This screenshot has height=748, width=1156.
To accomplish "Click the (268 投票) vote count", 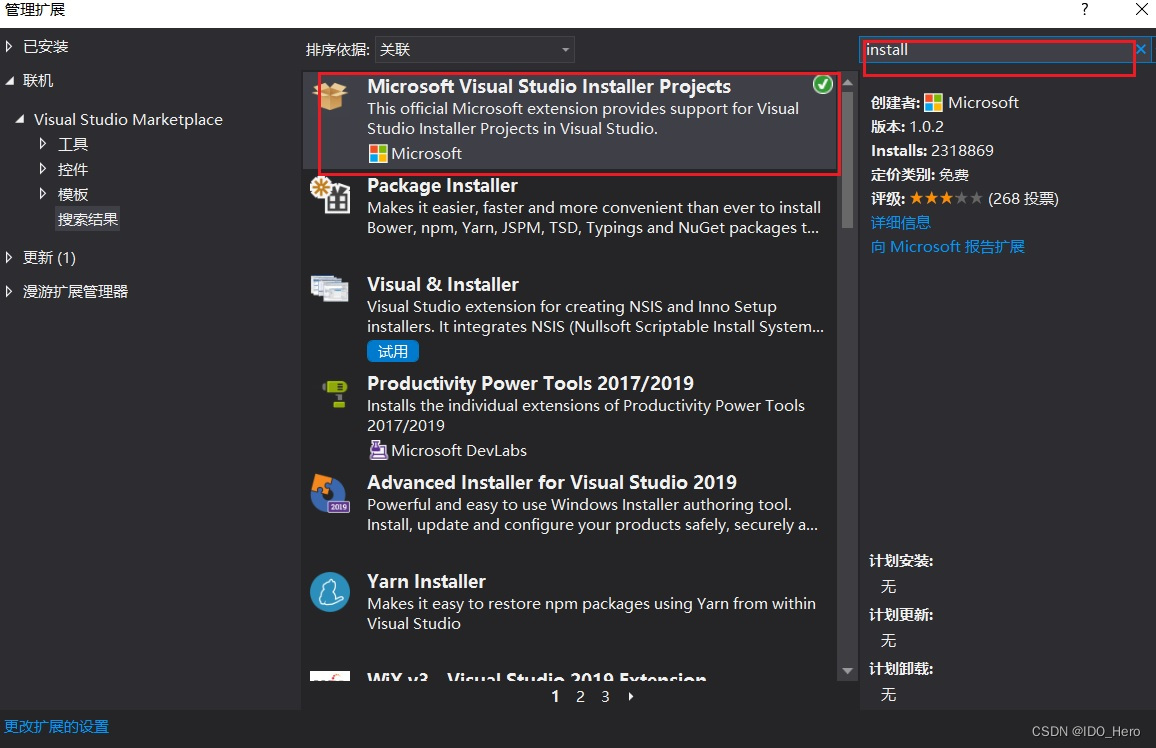I will tap(1023, 198).
